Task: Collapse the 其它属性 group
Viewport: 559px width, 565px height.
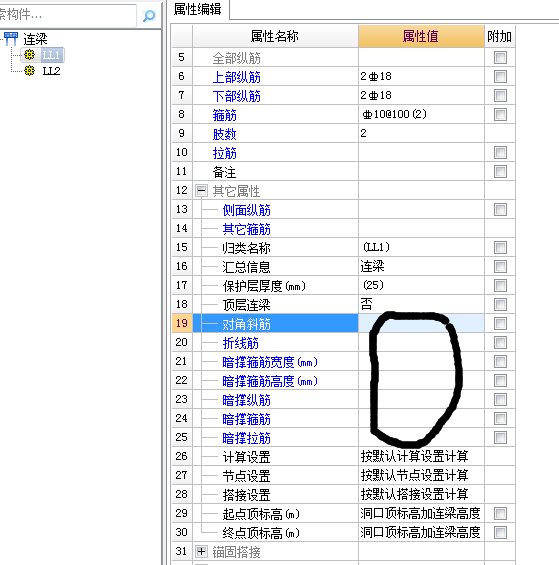Action: click(201, 190)
